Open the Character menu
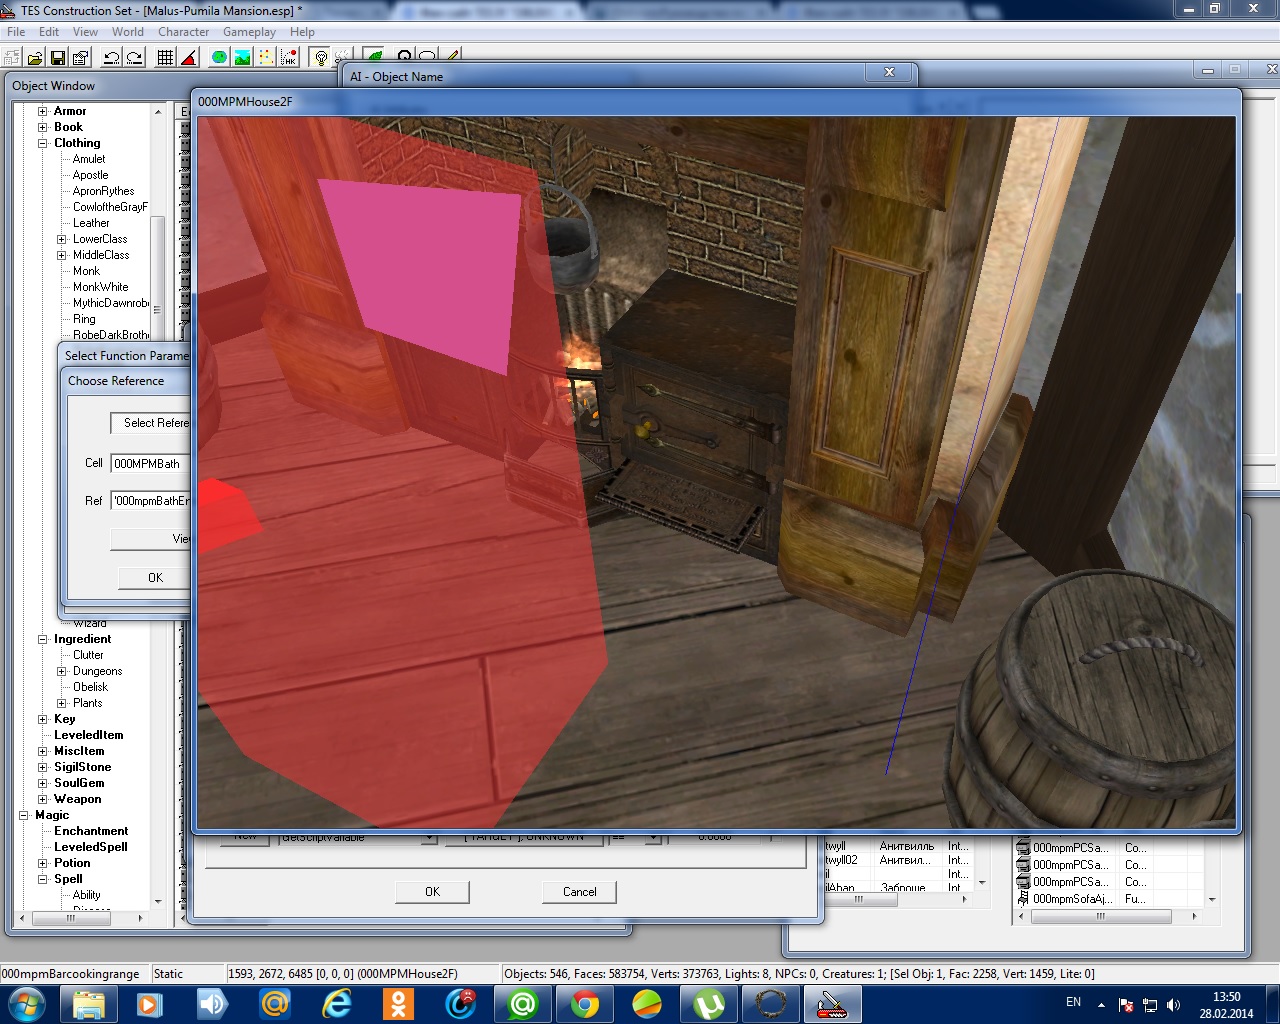This screenshot has width=1280, height=1024. coord(184,32)
